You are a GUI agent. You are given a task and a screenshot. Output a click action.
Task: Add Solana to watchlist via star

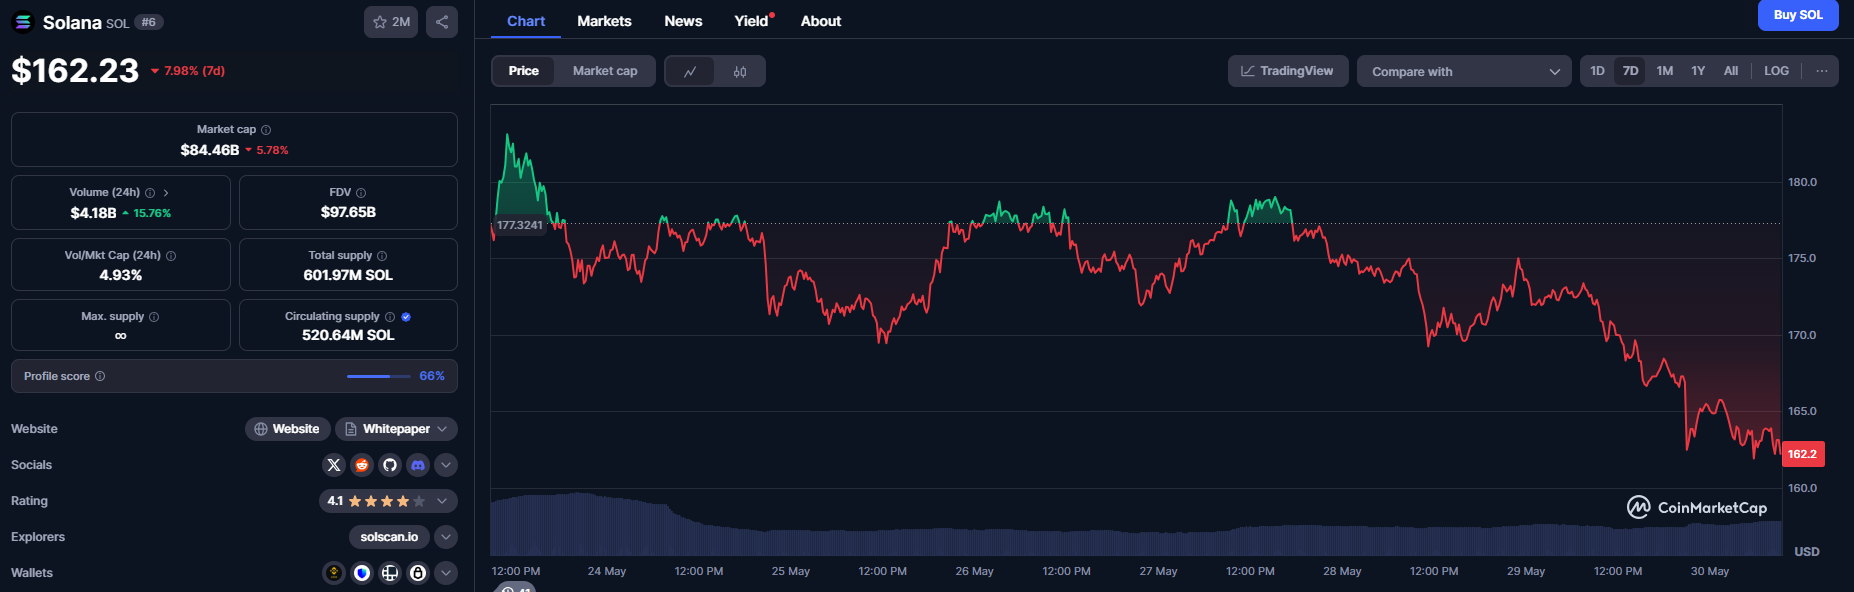(391, 22)
